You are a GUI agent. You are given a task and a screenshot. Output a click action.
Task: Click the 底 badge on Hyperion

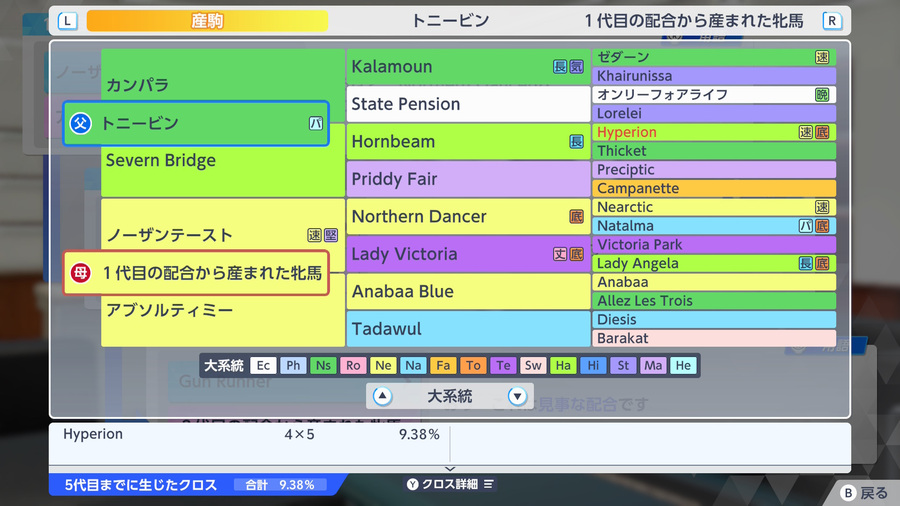822,132
